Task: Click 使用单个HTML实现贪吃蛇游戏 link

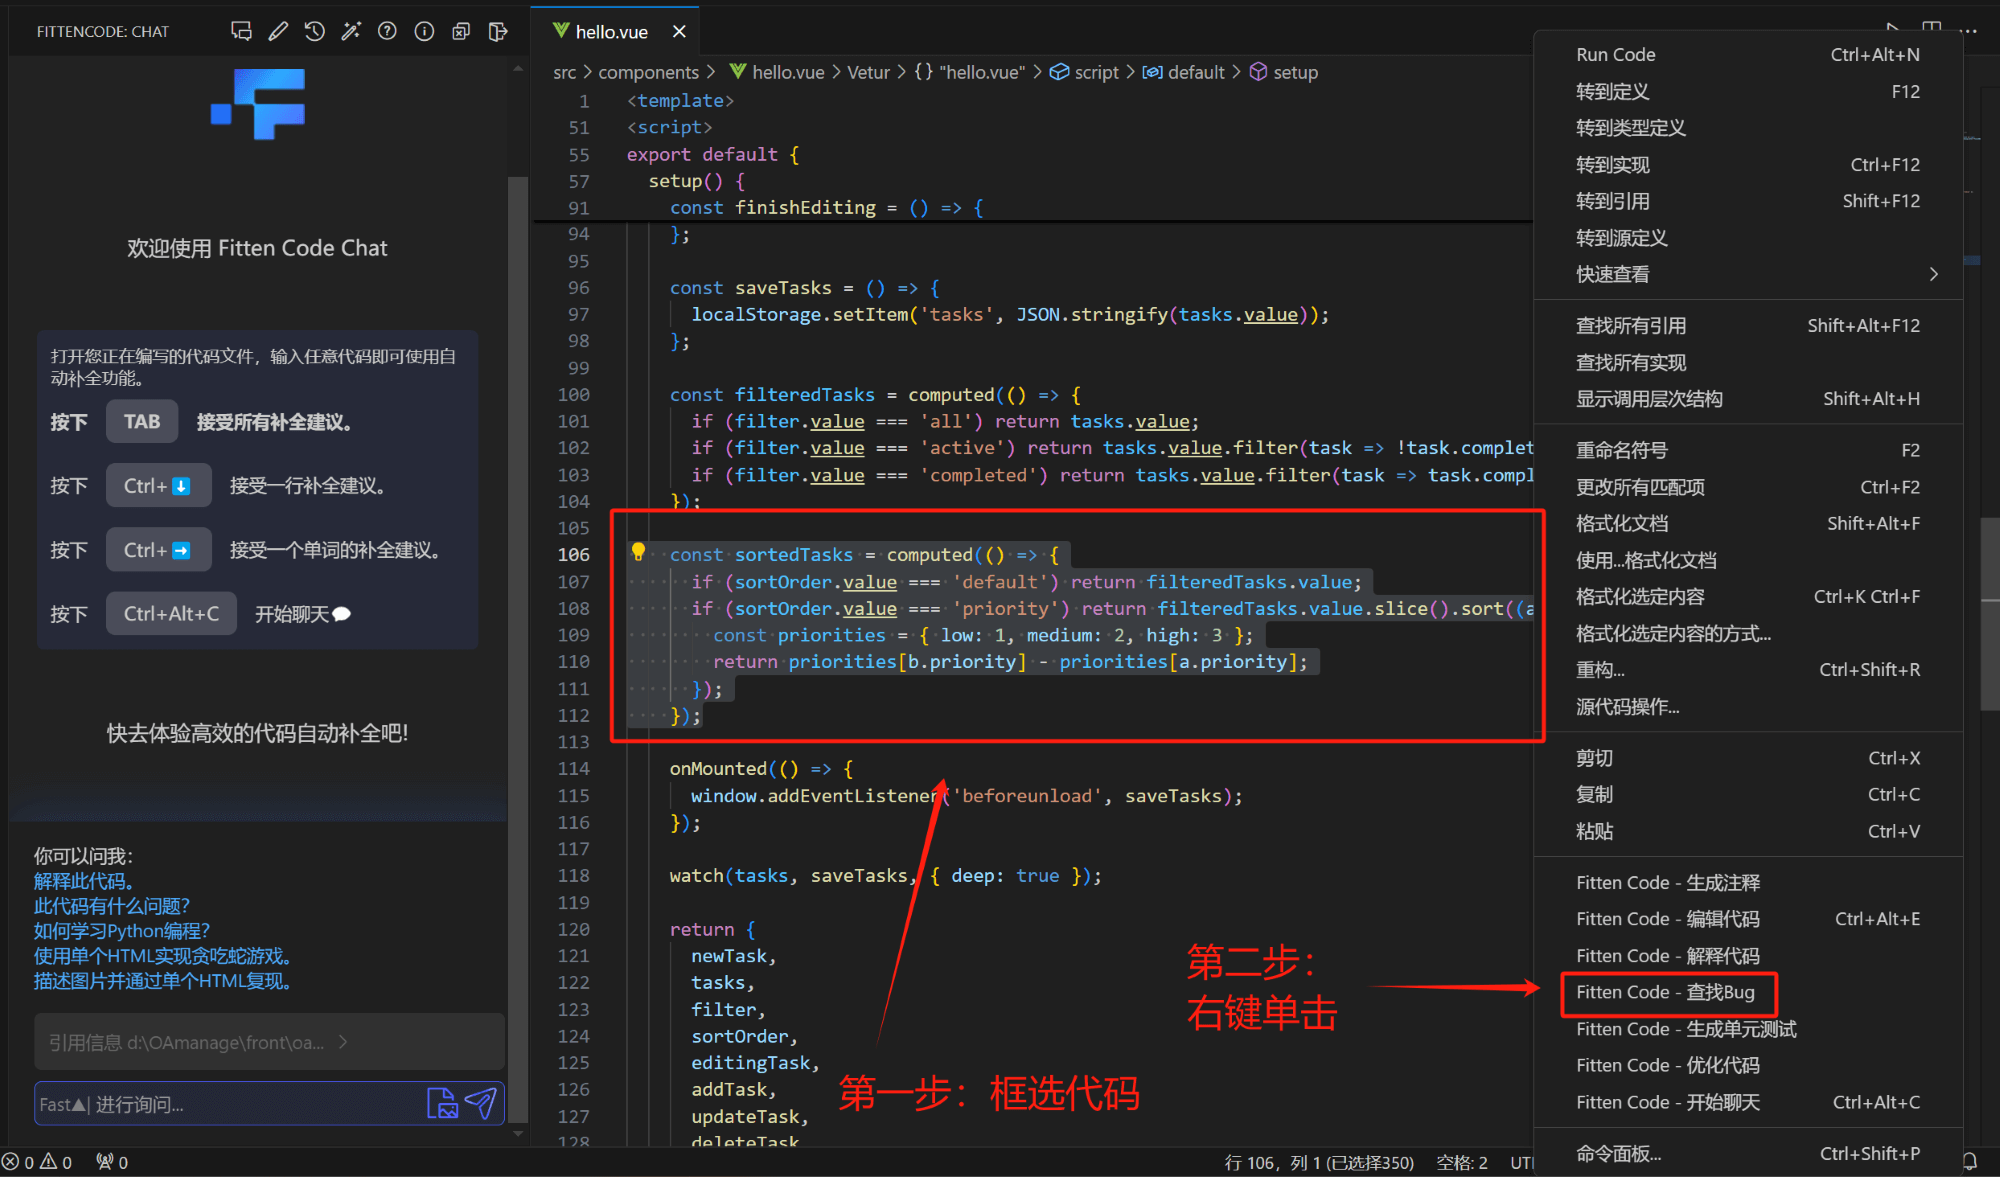Action: pyautogui.click(x=162, y=956)
